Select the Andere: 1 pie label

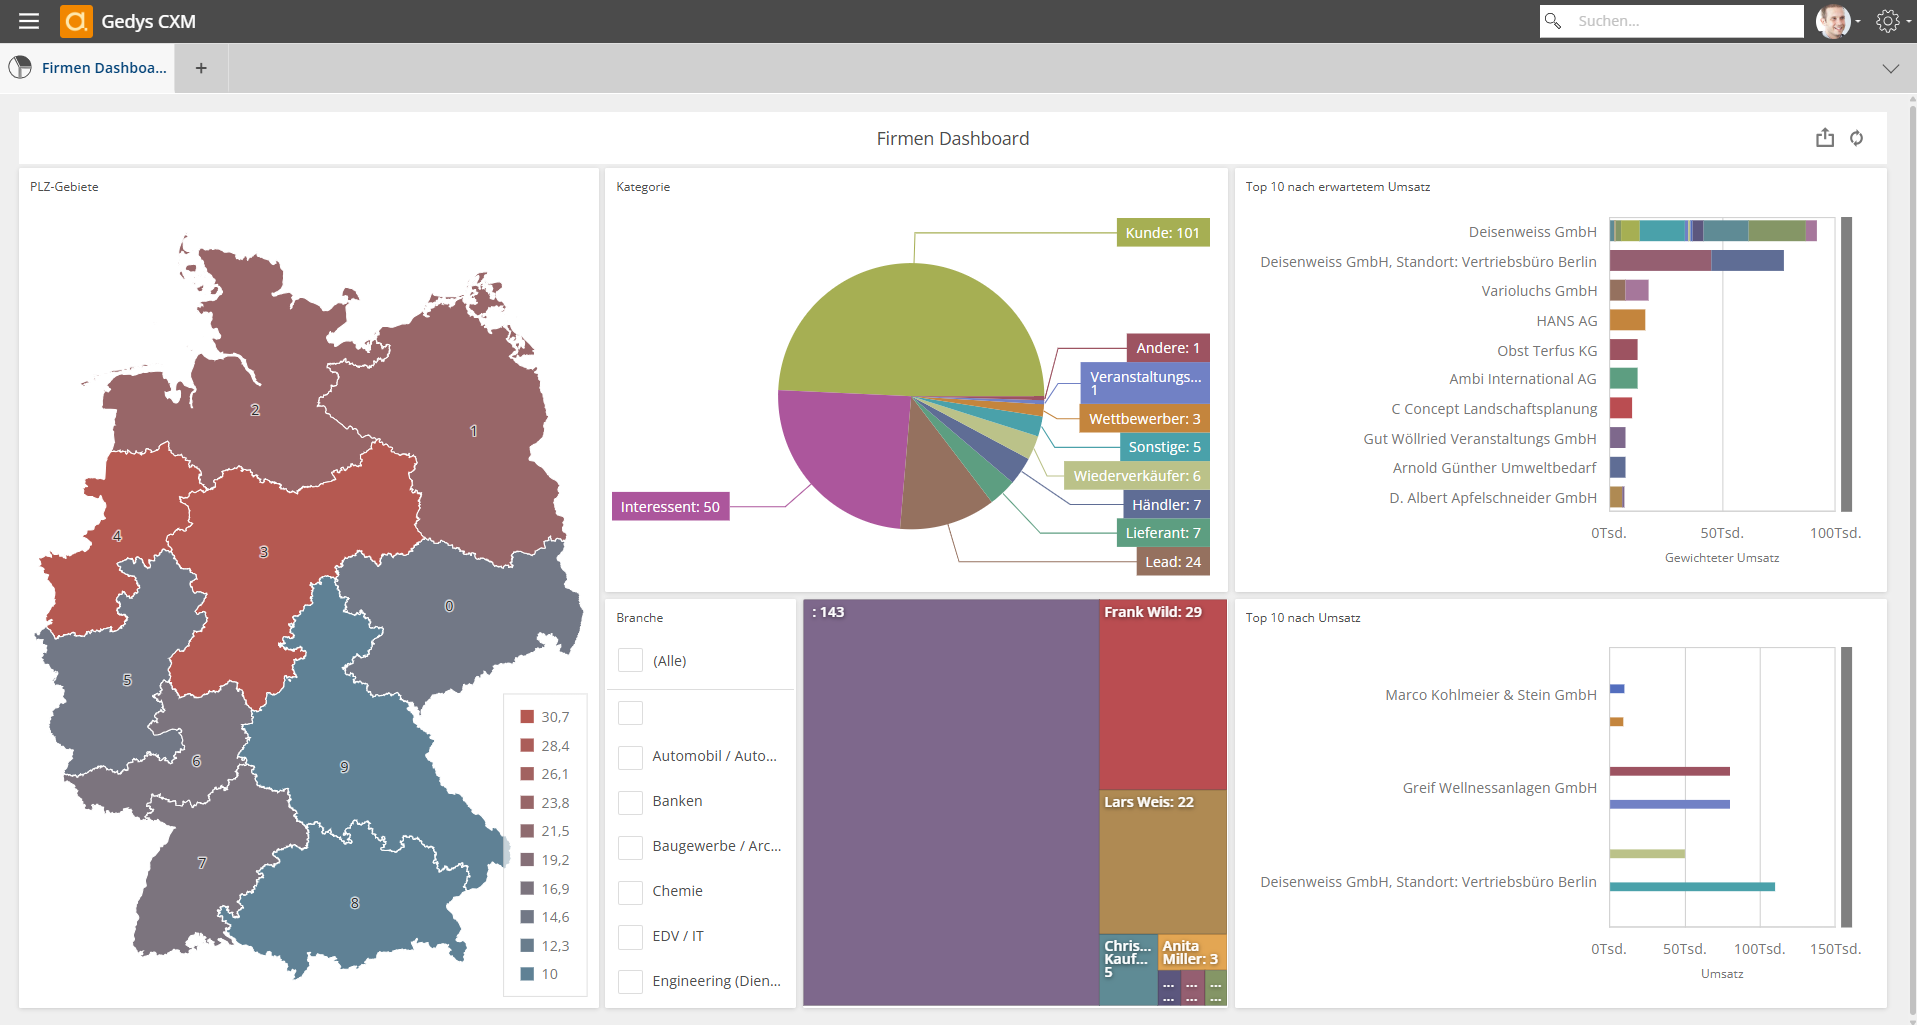click(x=1168, y=347)
